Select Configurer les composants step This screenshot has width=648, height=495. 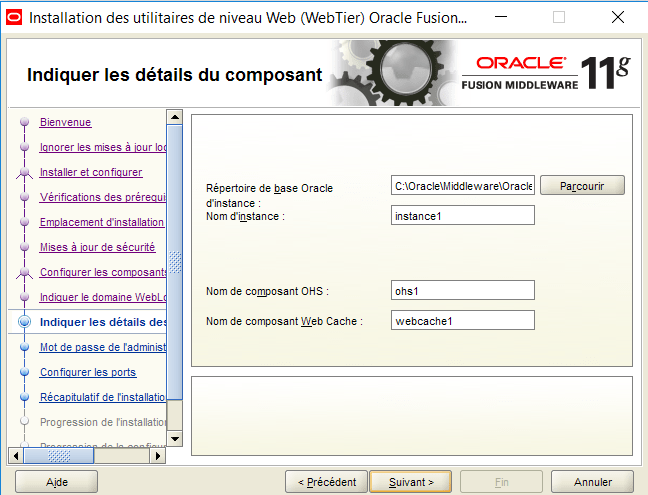102,272
